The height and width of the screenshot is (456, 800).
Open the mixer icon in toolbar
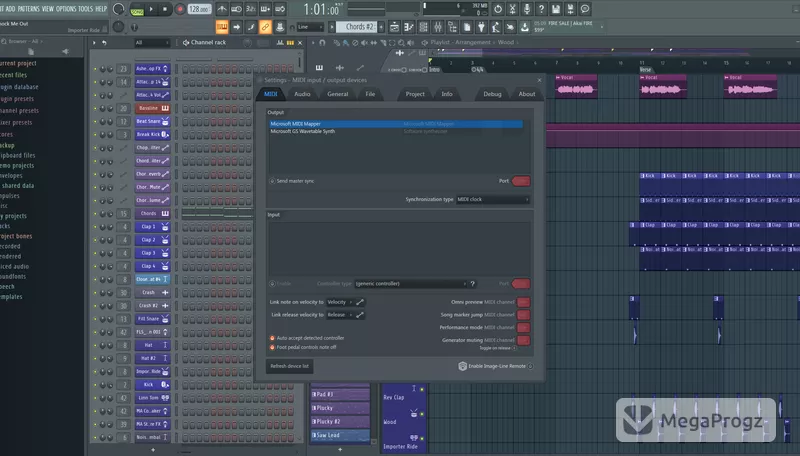[x=438, y=27]
